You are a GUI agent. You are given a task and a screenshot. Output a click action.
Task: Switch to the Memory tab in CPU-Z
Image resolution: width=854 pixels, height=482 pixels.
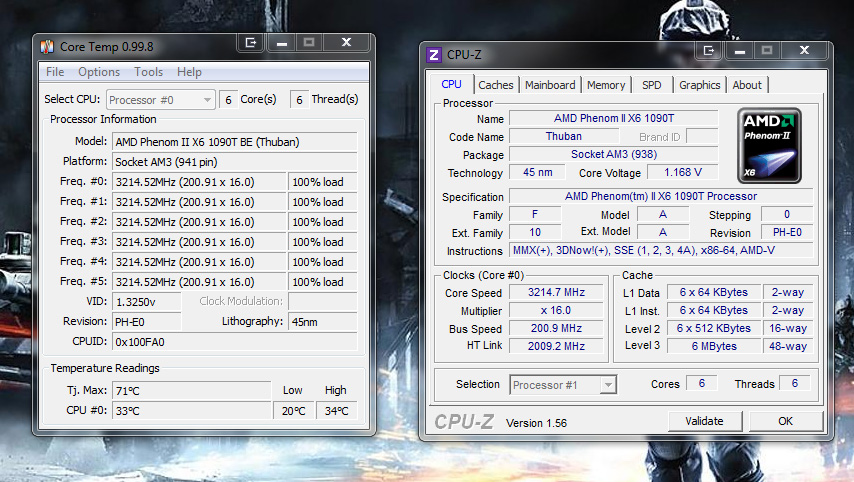tap(606, 85)
